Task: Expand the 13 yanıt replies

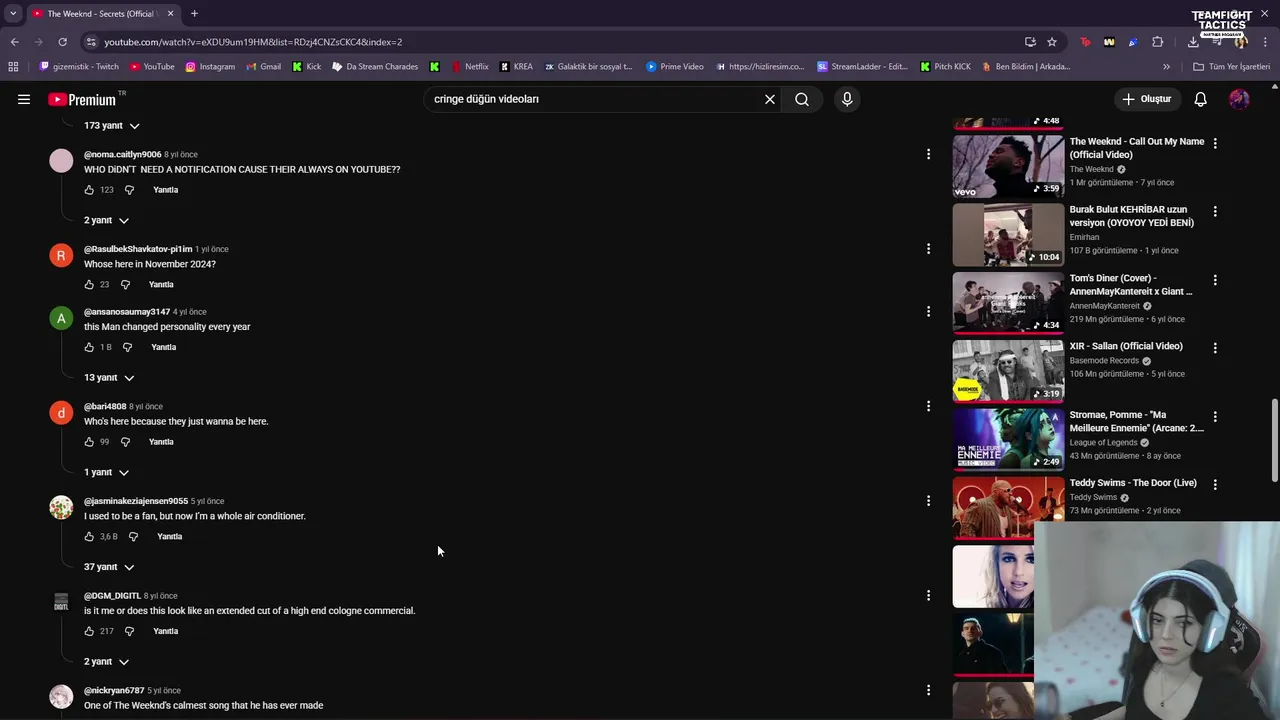Action: tap(109, 378)
